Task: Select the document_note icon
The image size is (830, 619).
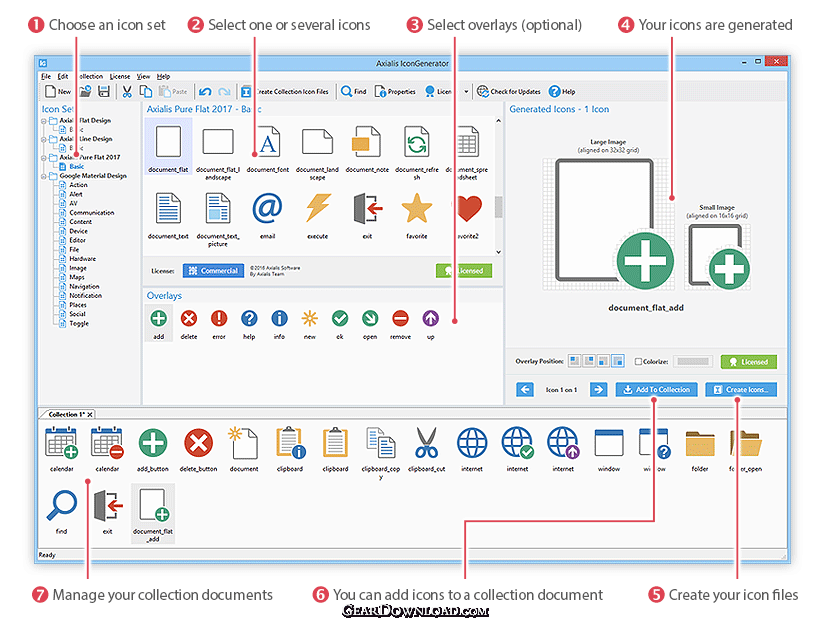Action: 367,149
